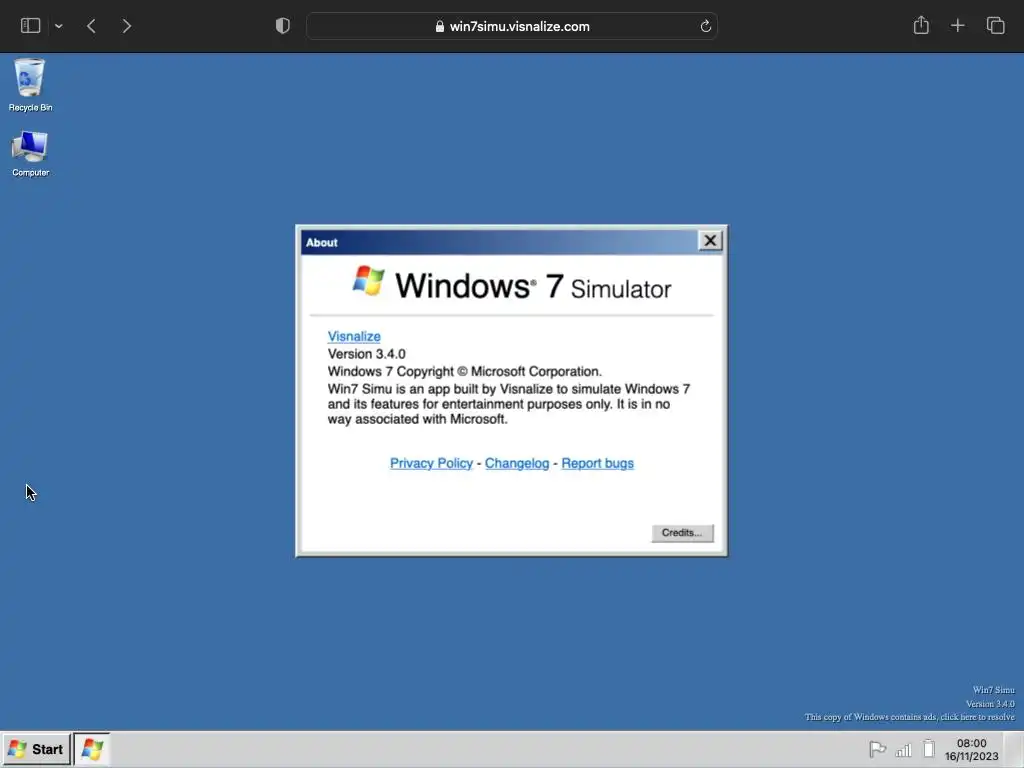Screen dimensions: 1024x768
Task: Add a new tab with plus icon
Action: [957, 26]
